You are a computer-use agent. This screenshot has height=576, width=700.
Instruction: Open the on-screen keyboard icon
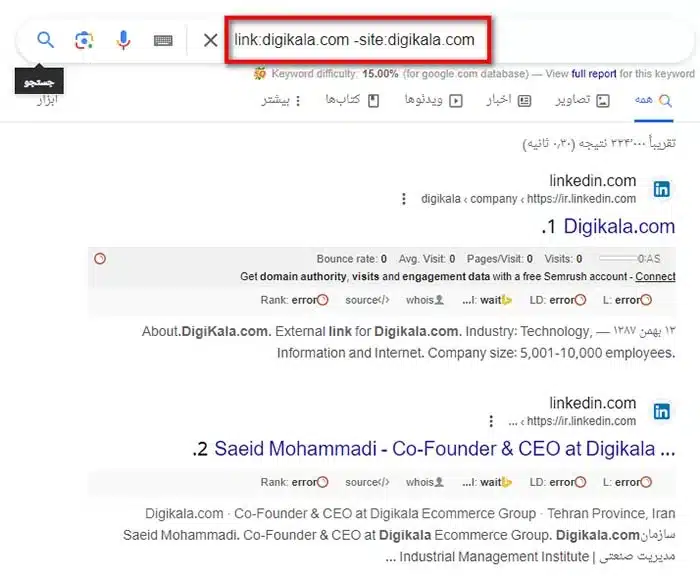click(163, 40)
